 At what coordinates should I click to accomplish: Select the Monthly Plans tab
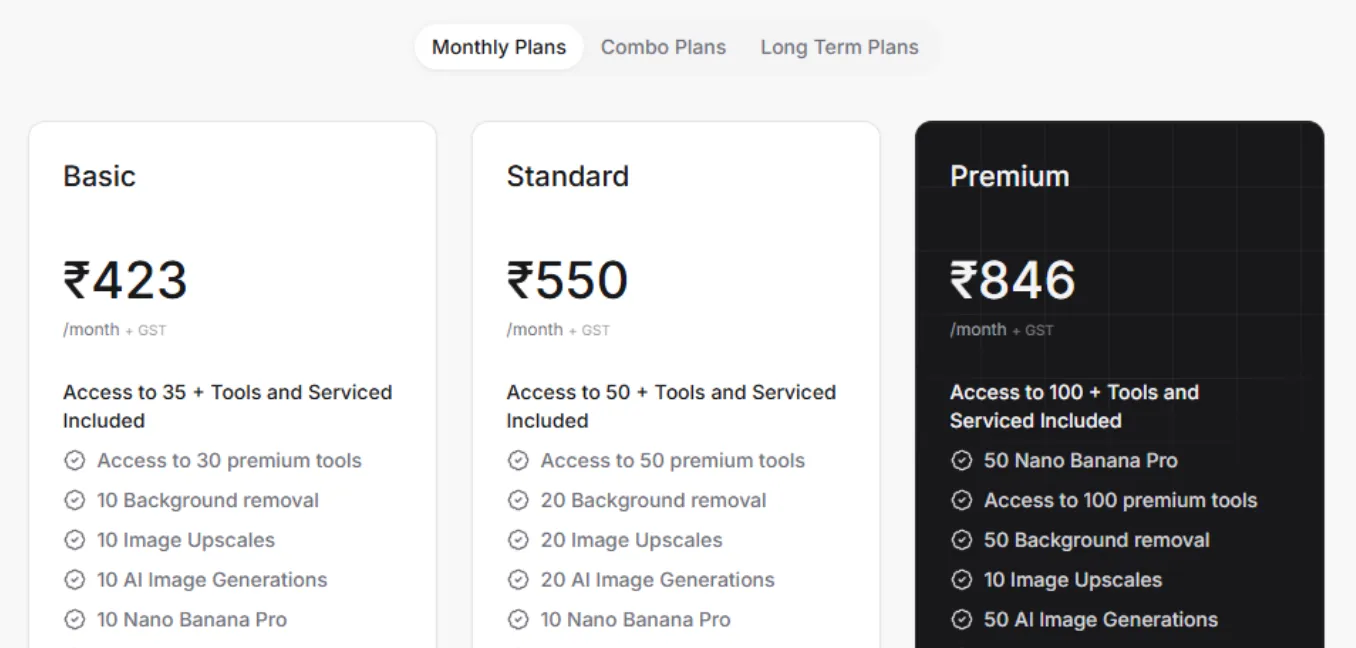pyautogui.click(x=498, y=46)
